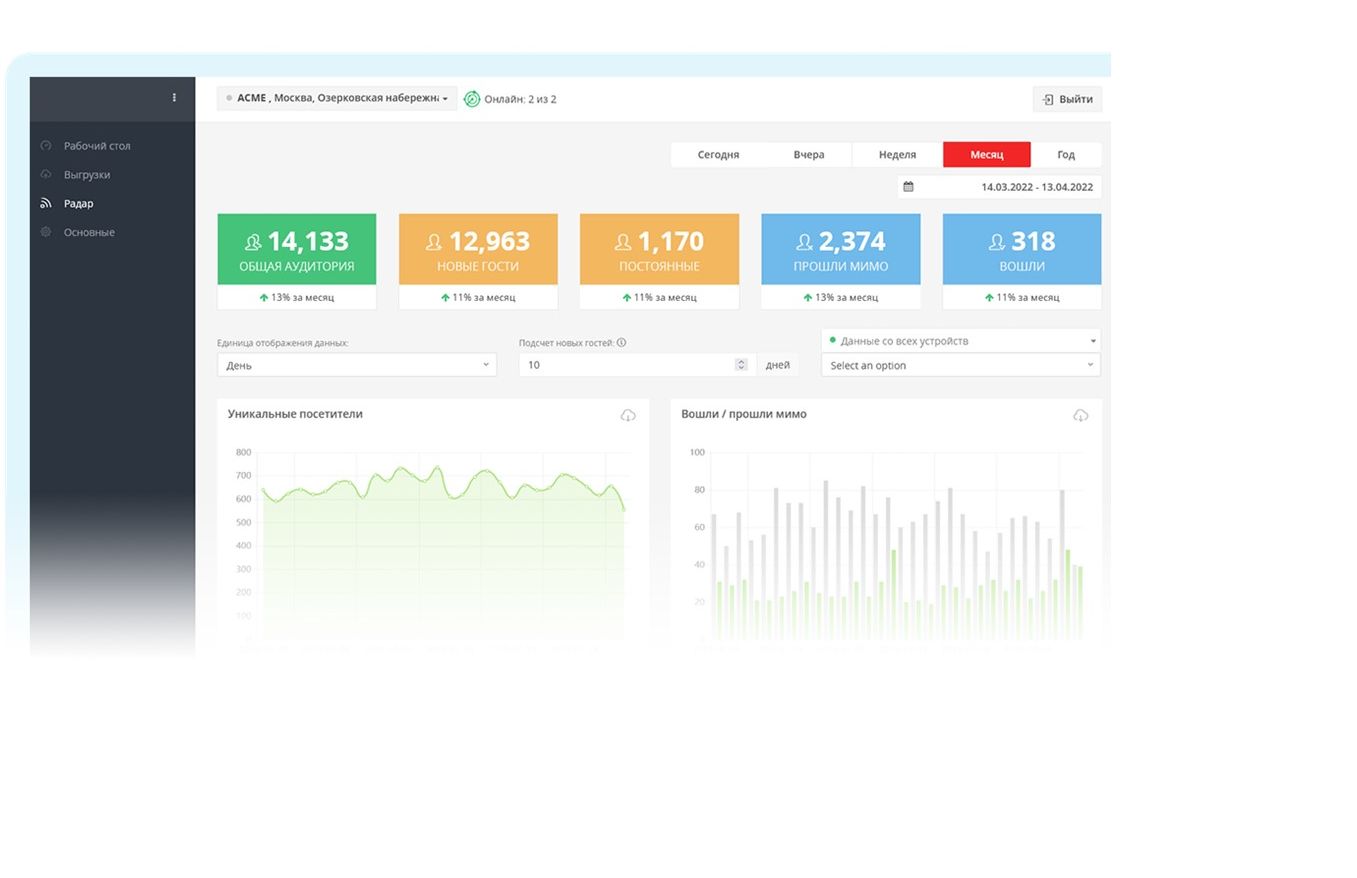Click 11% за месяц under Вошли
Image resolution: width=1357 pixels, height=878 pixels.
[x=1022, y=297]
